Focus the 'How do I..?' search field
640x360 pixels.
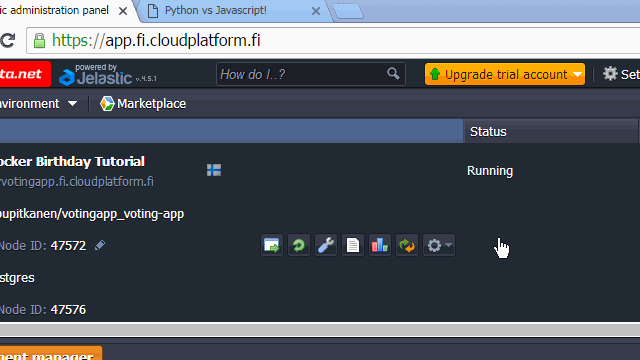pos(311,74)
